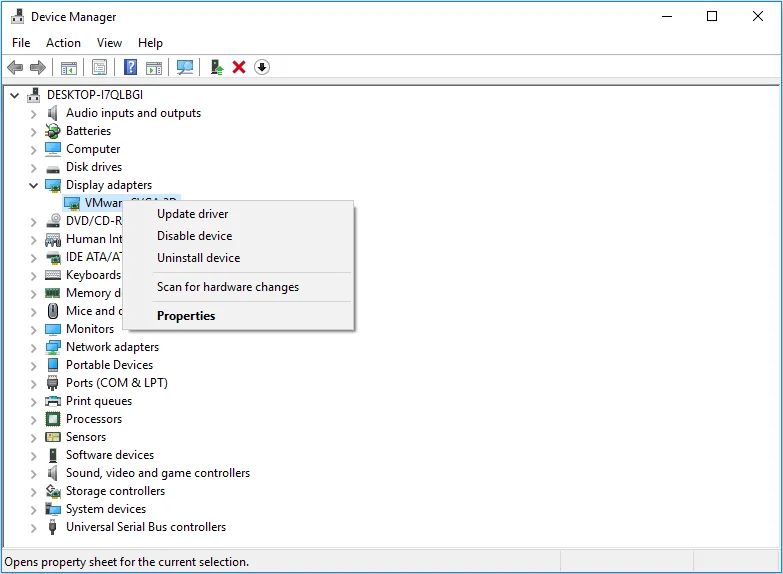This screenshot has width=783, height=574.
Task: Click the Audio inputs and outputs speaker icon
Action: click(52, 113)
